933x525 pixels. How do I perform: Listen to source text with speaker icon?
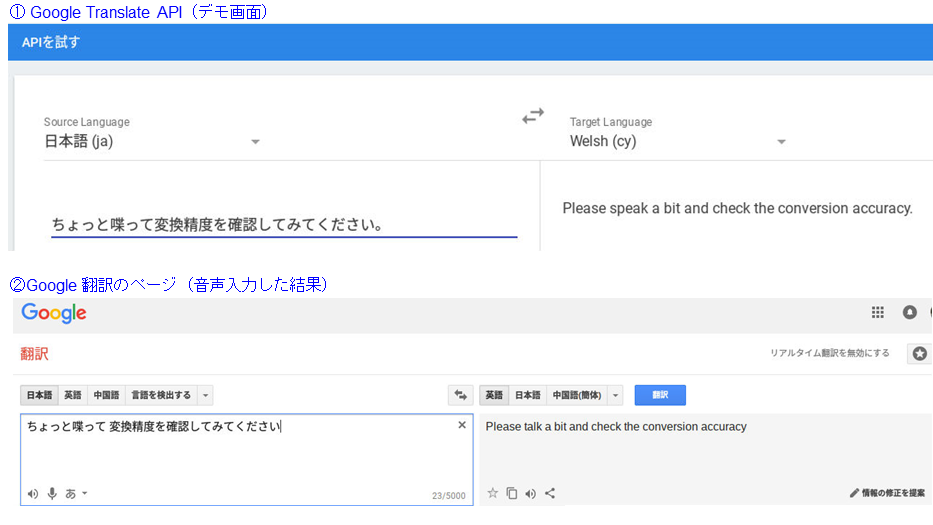[33, 494]
